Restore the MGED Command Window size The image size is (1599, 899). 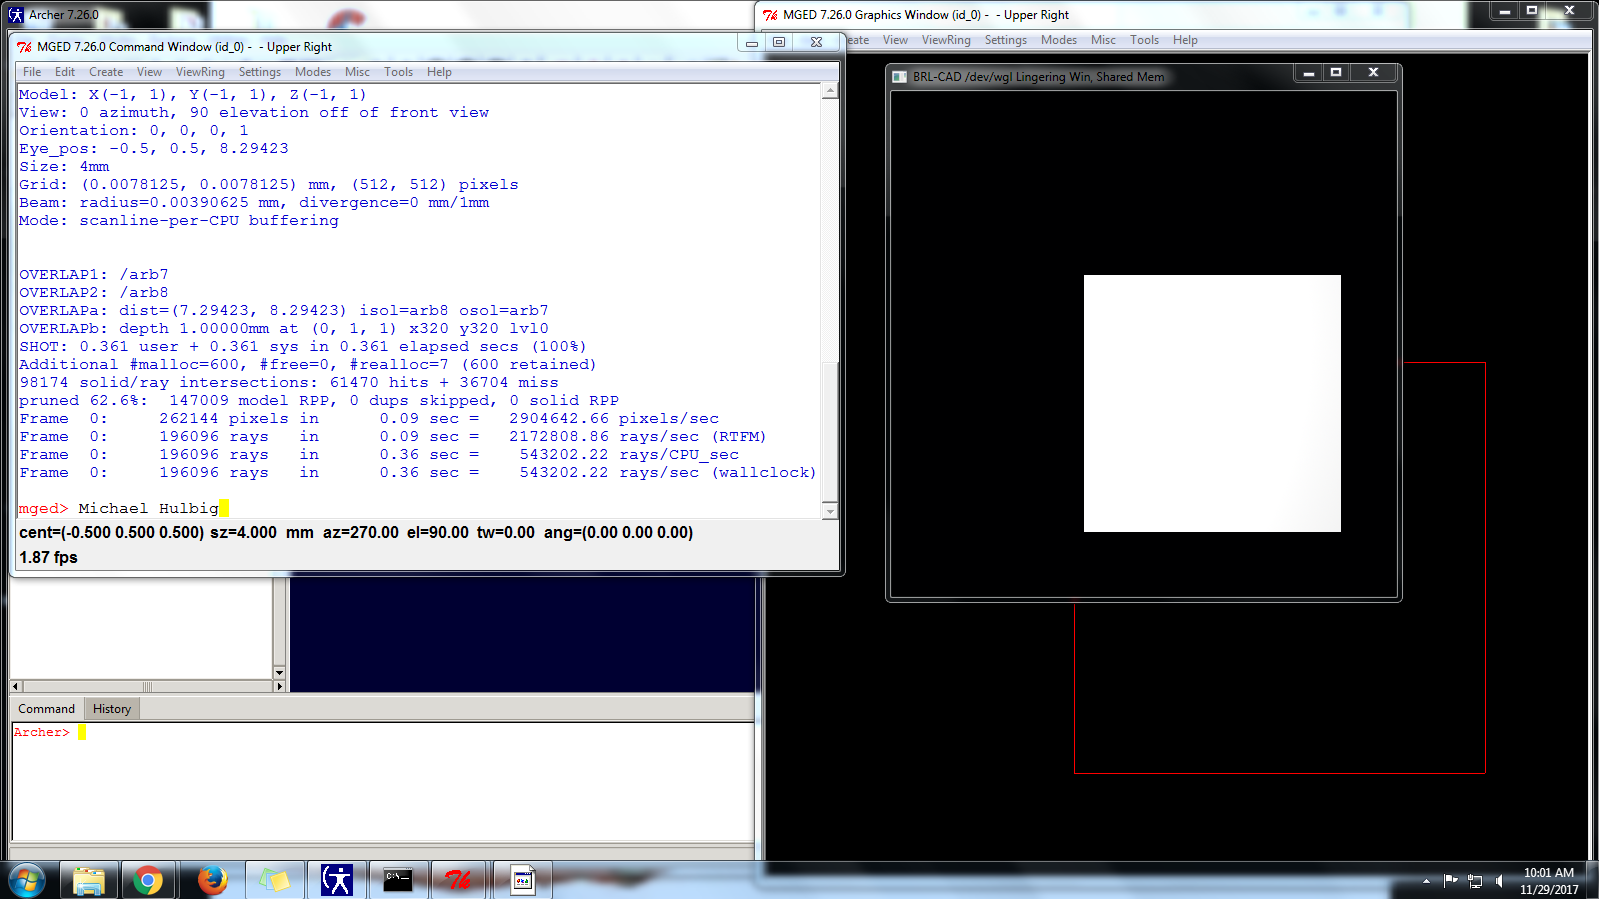tap(779, 42)
